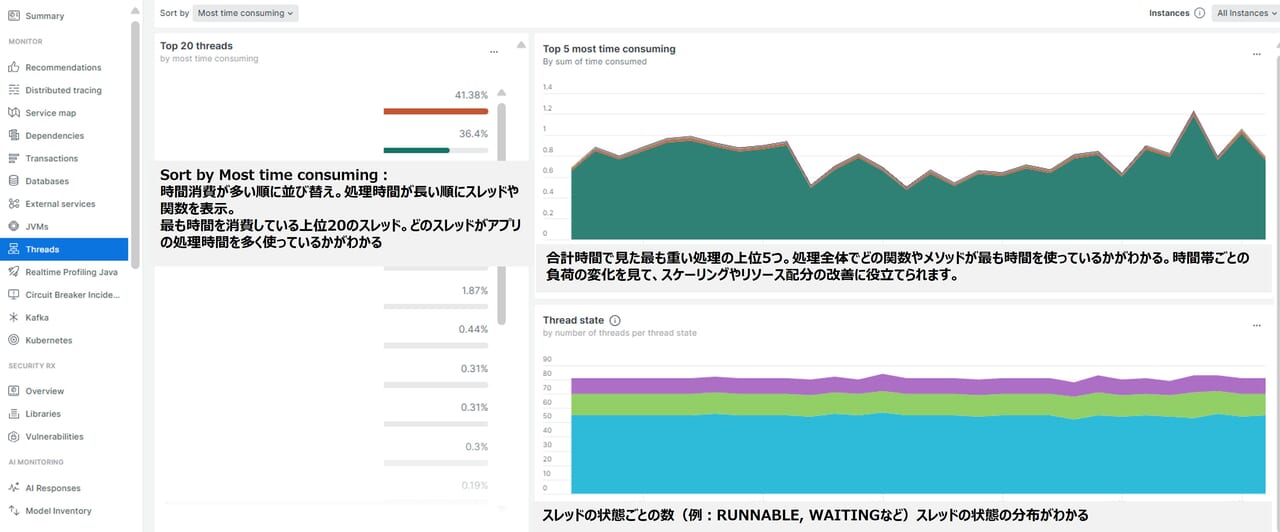This screenshot has height=532, width=1280.
Task: Click the Kafka asterisk icon
Action: [14, 317]
